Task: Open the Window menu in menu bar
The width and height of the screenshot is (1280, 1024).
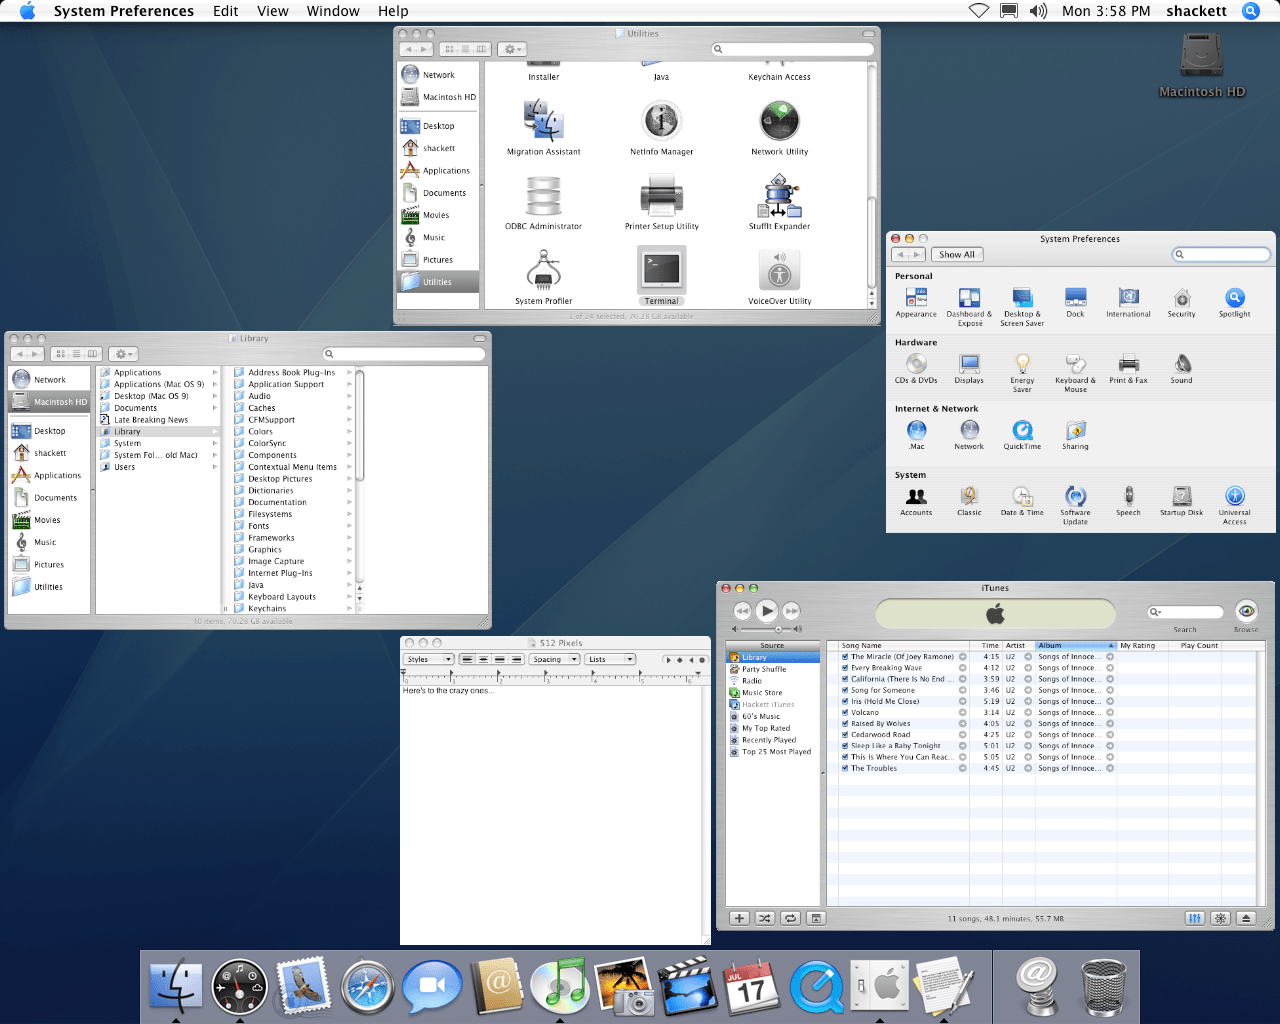Action: coord(333,11)
